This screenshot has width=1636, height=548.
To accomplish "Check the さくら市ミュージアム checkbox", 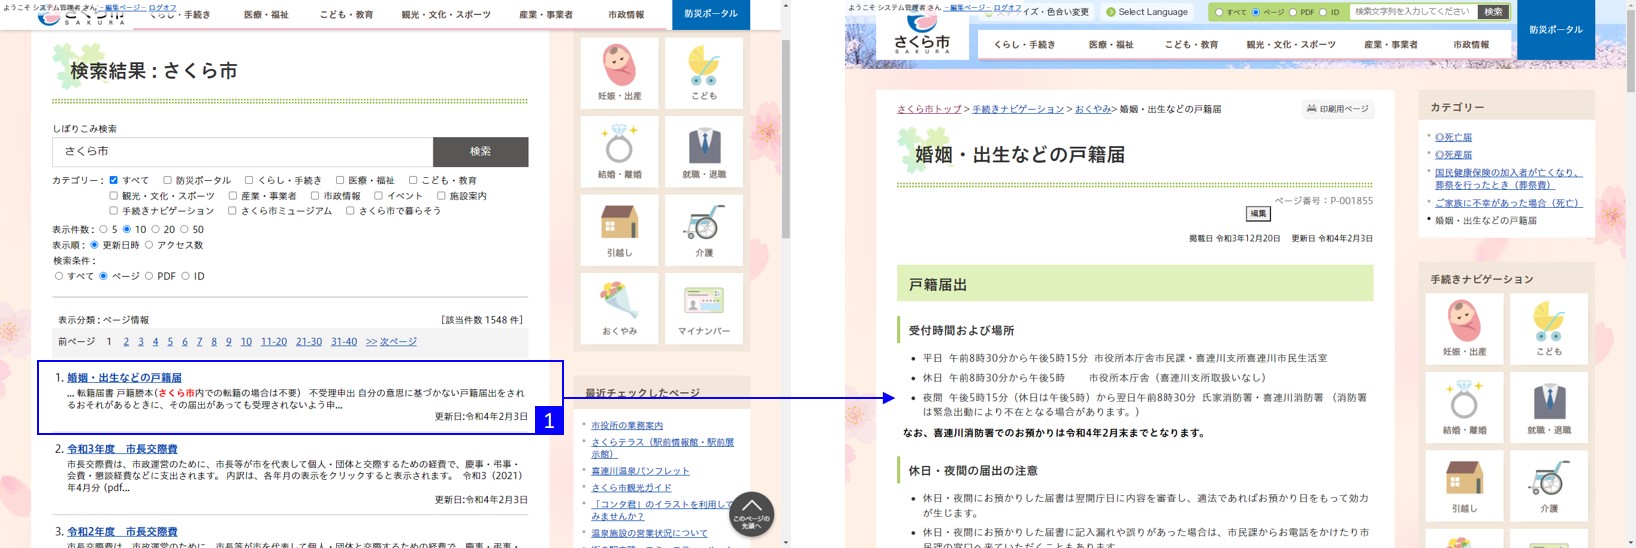I will [x=232, y=211].
